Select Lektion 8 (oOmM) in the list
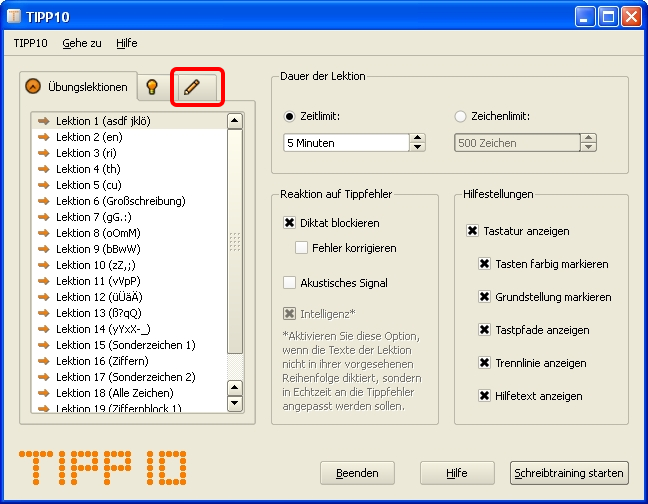 [x=98, y=233]
